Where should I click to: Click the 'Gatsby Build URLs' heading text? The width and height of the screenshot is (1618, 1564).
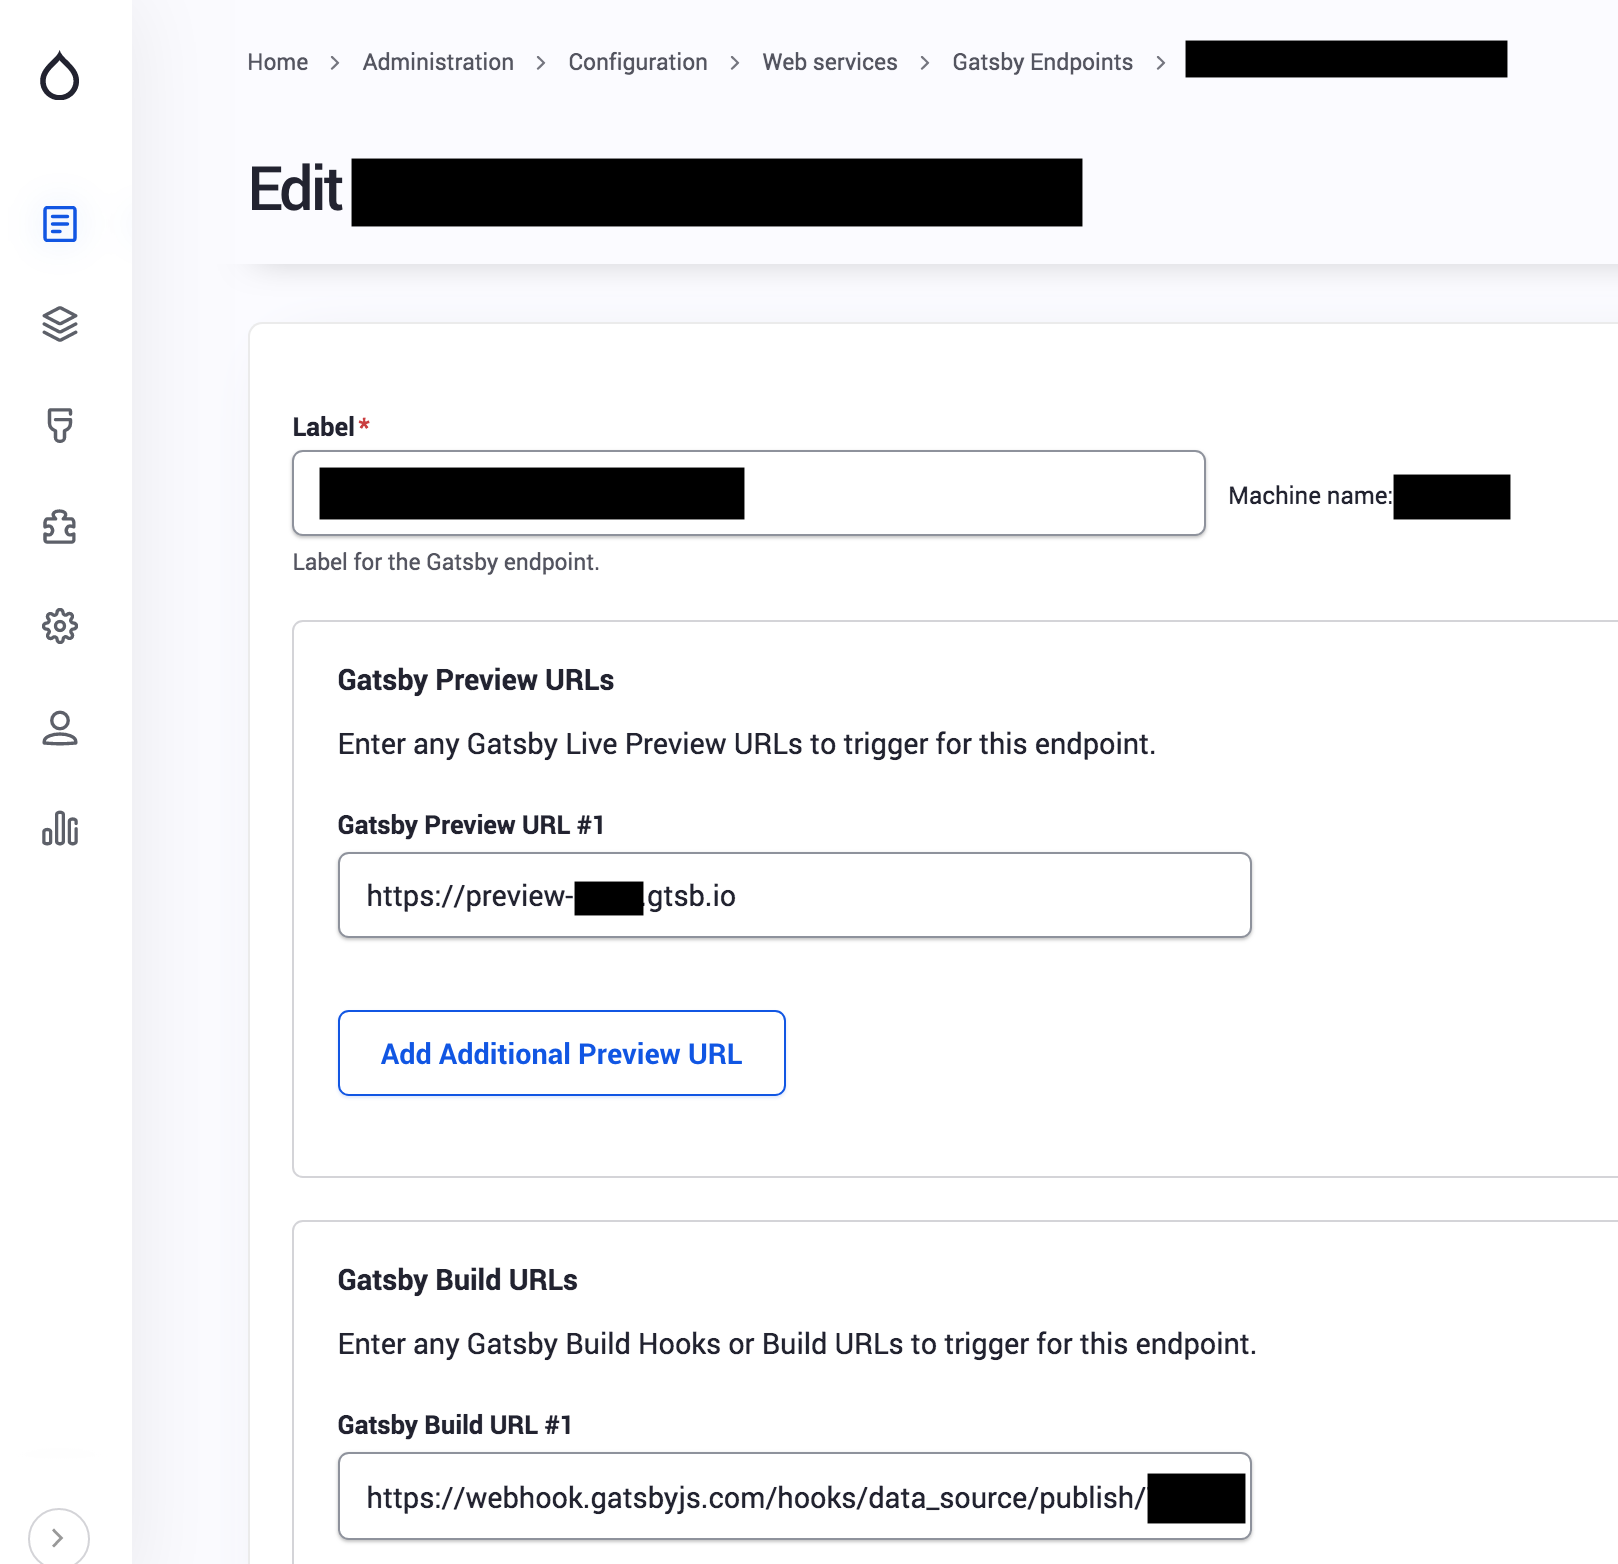pyautogui.click(x=458, y=1280)
